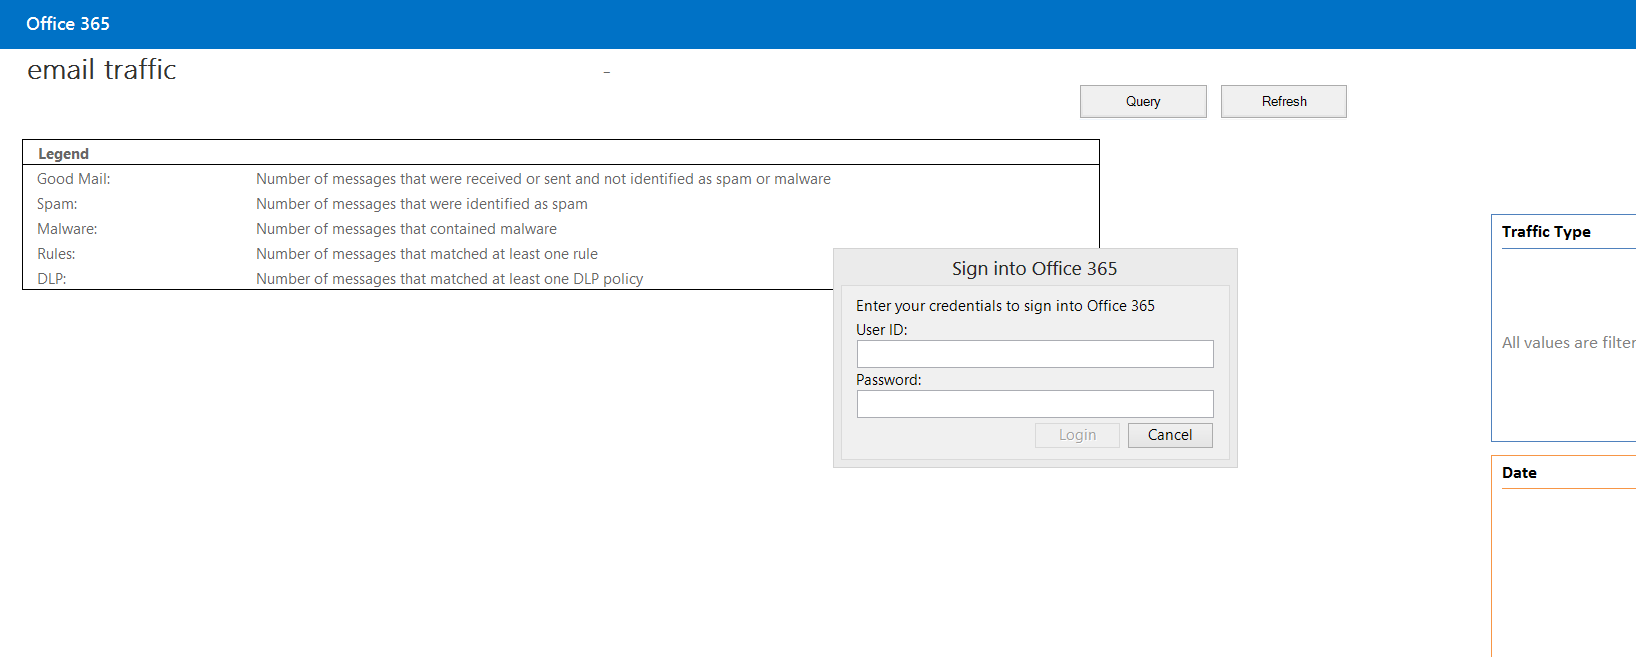Focus the User ID input field
1636x657 pixels.
1035,354
